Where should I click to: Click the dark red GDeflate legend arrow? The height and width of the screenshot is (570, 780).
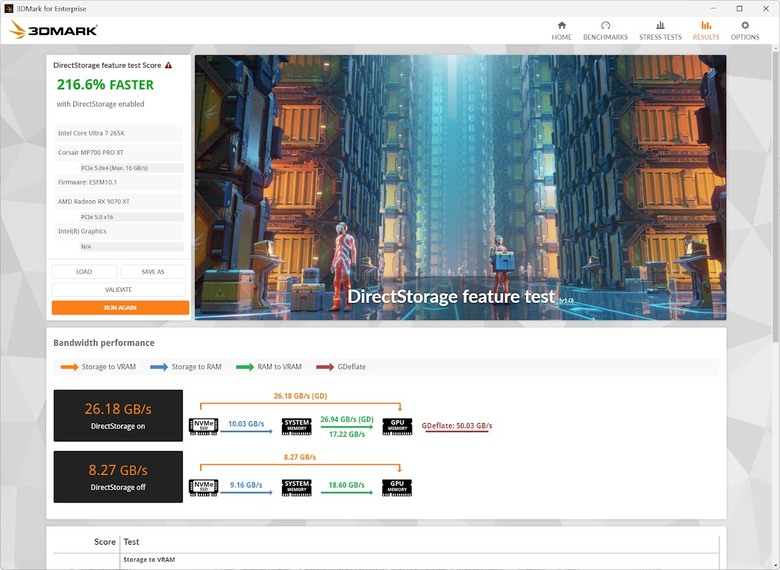[325, 367]
